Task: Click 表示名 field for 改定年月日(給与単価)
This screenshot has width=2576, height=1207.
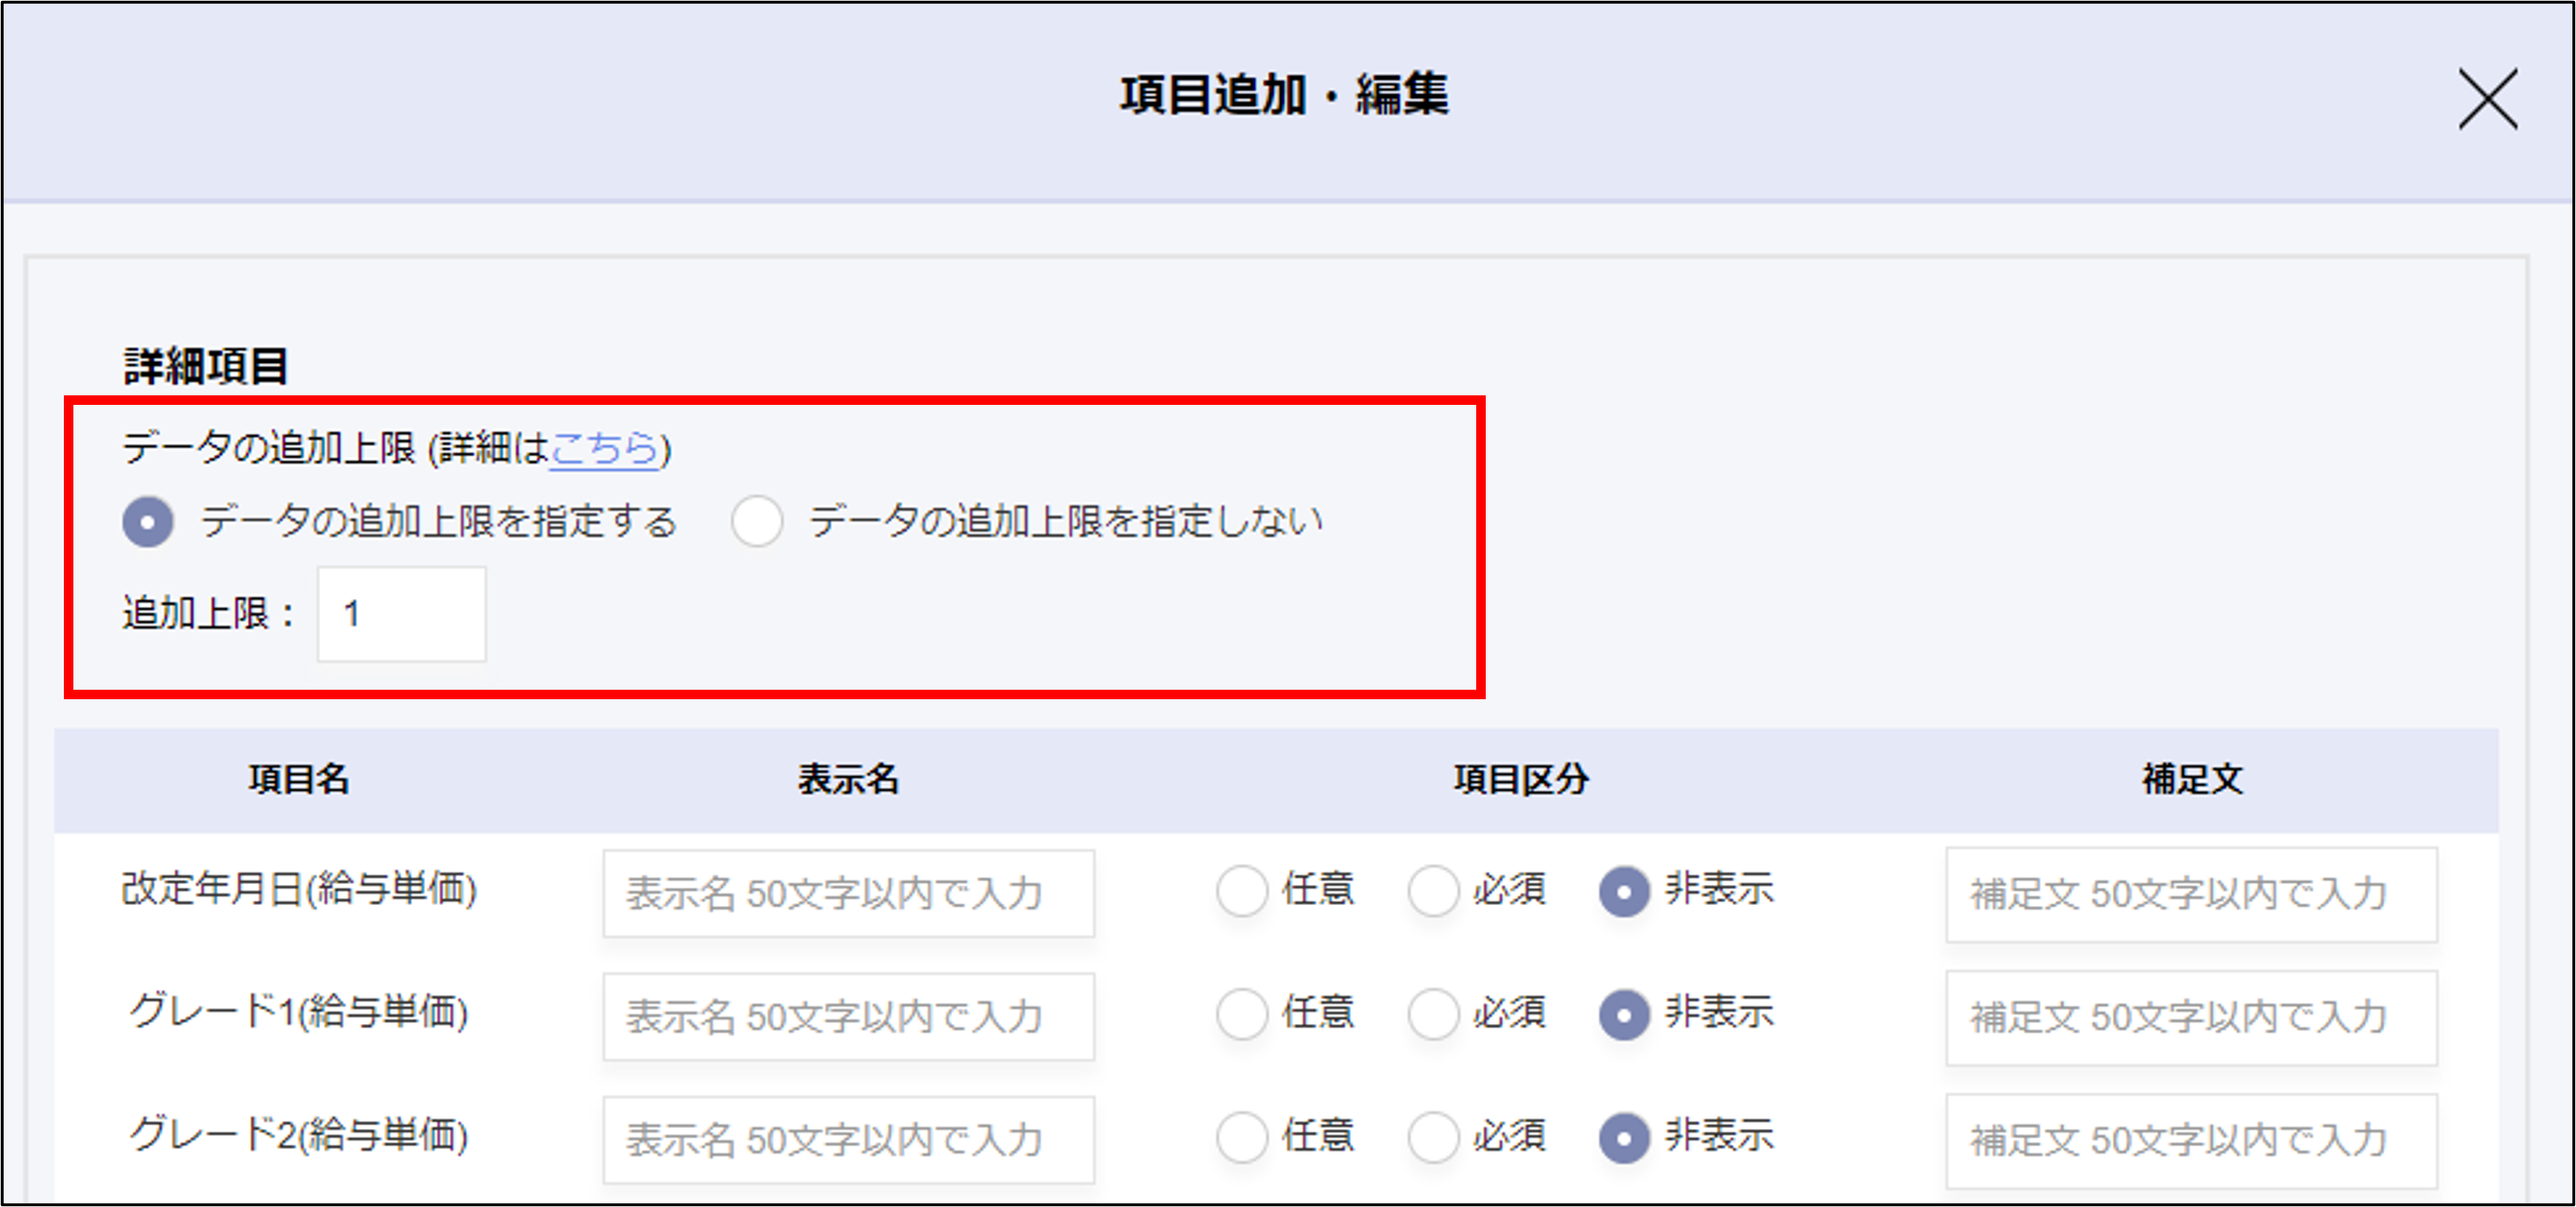Action: (848, 893)
